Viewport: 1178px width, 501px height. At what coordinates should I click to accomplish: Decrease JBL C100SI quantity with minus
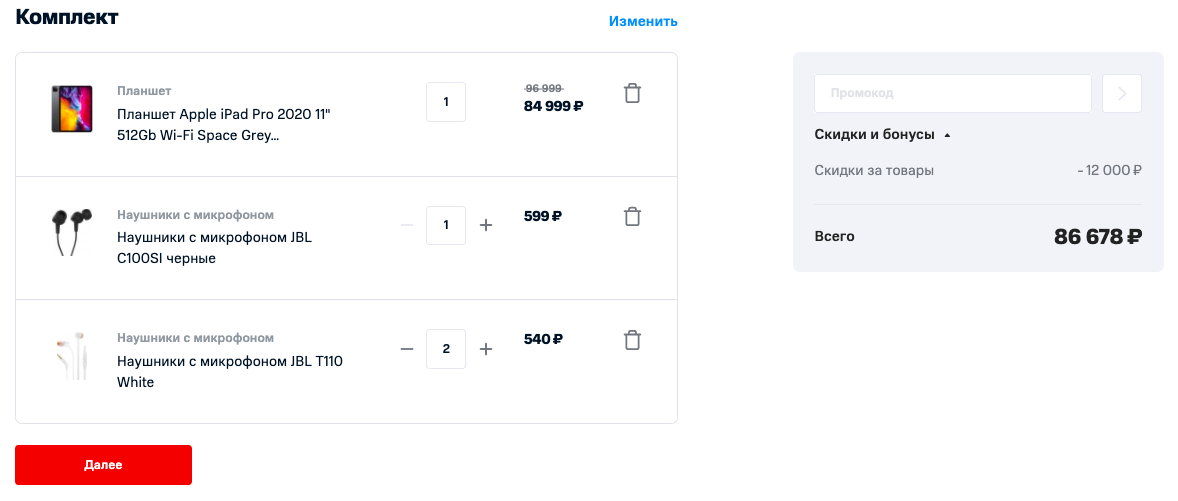(x=406, y=225)
